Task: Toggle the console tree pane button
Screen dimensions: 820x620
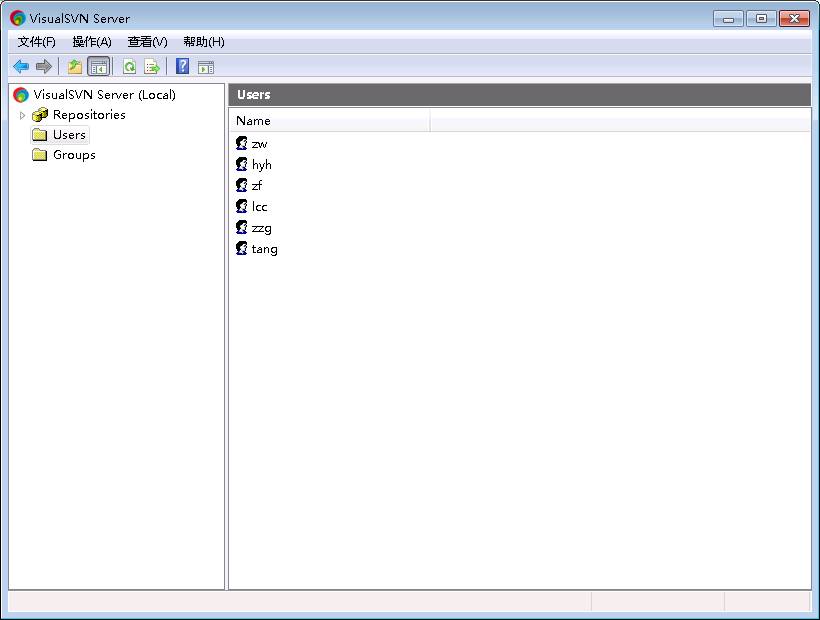Action: tap(98, 66)
